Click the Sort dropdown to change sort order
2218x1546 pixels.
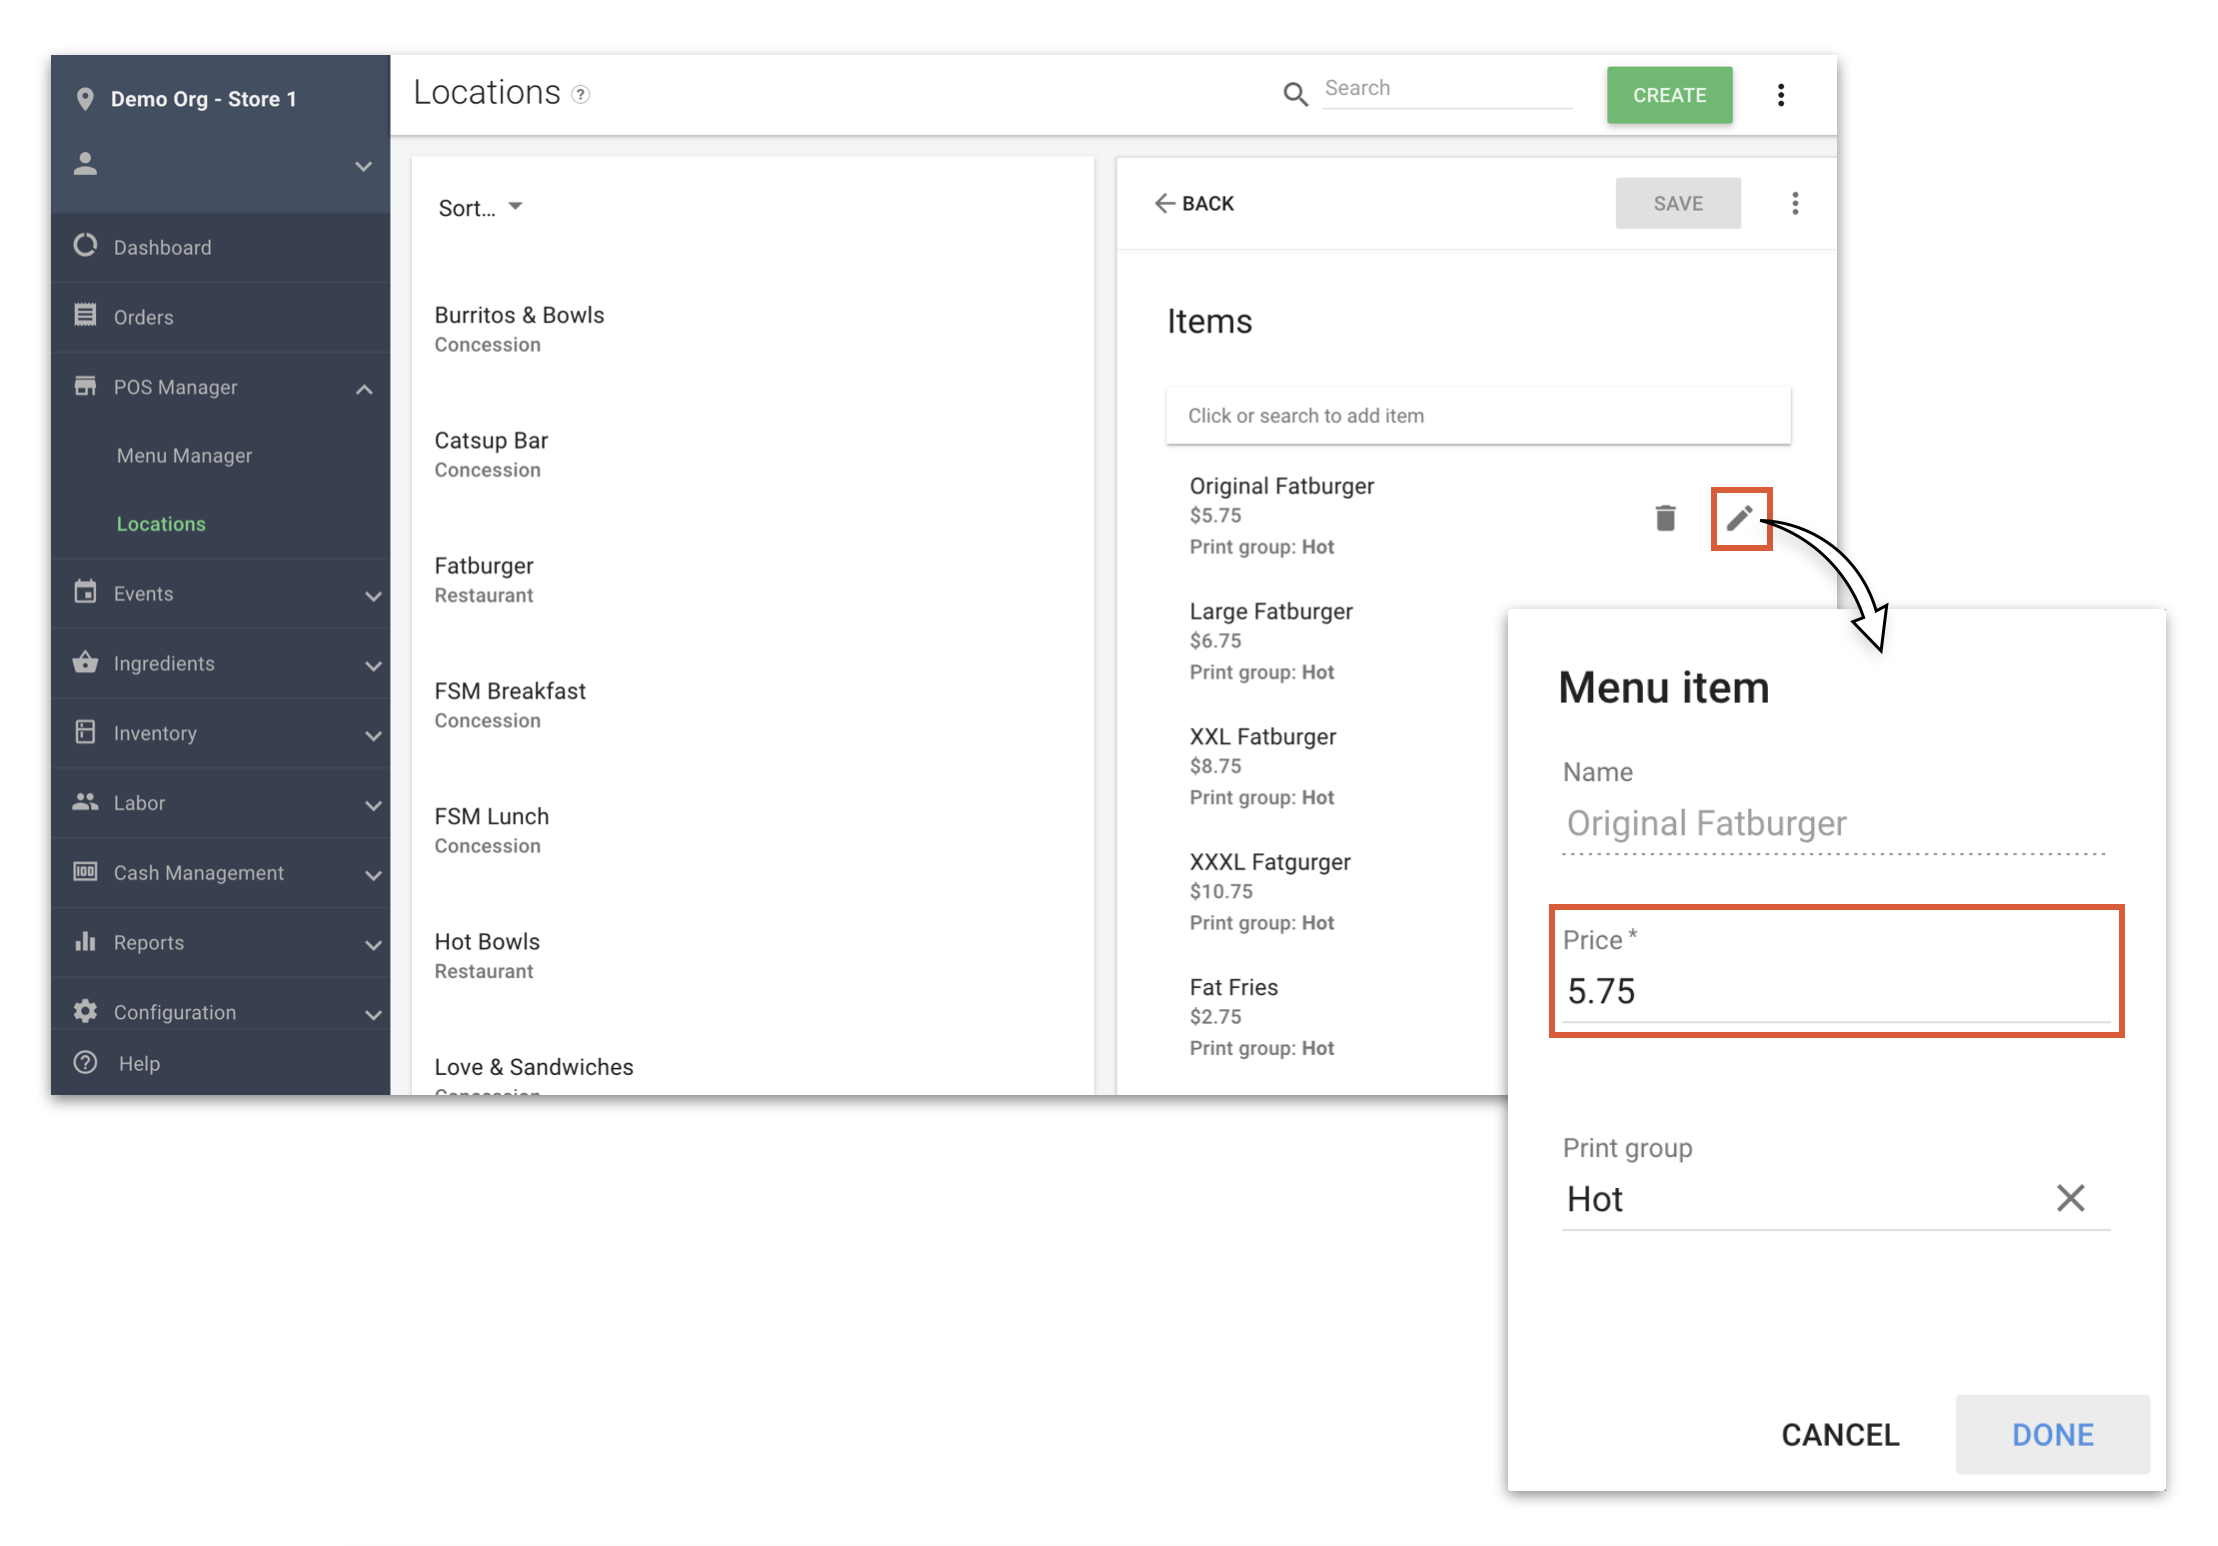point(479,207)
